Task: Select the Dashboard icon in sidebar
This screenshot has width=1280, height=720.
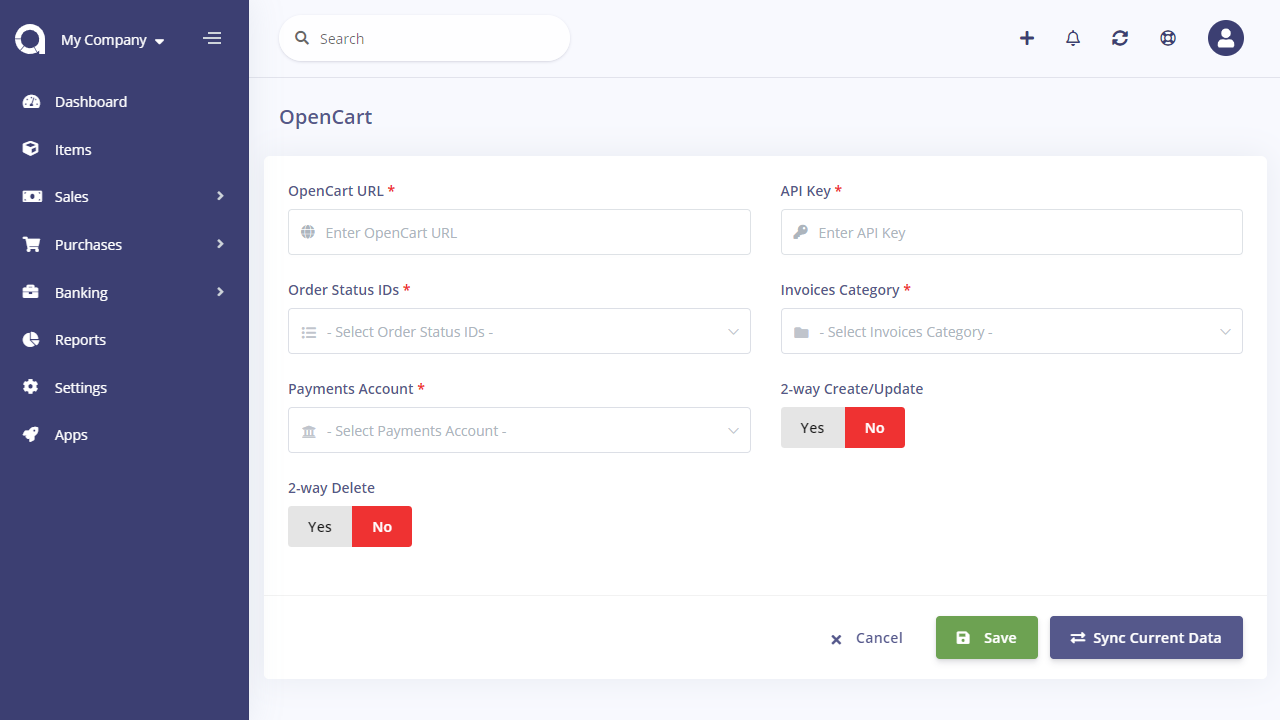Action: (31, 101)
